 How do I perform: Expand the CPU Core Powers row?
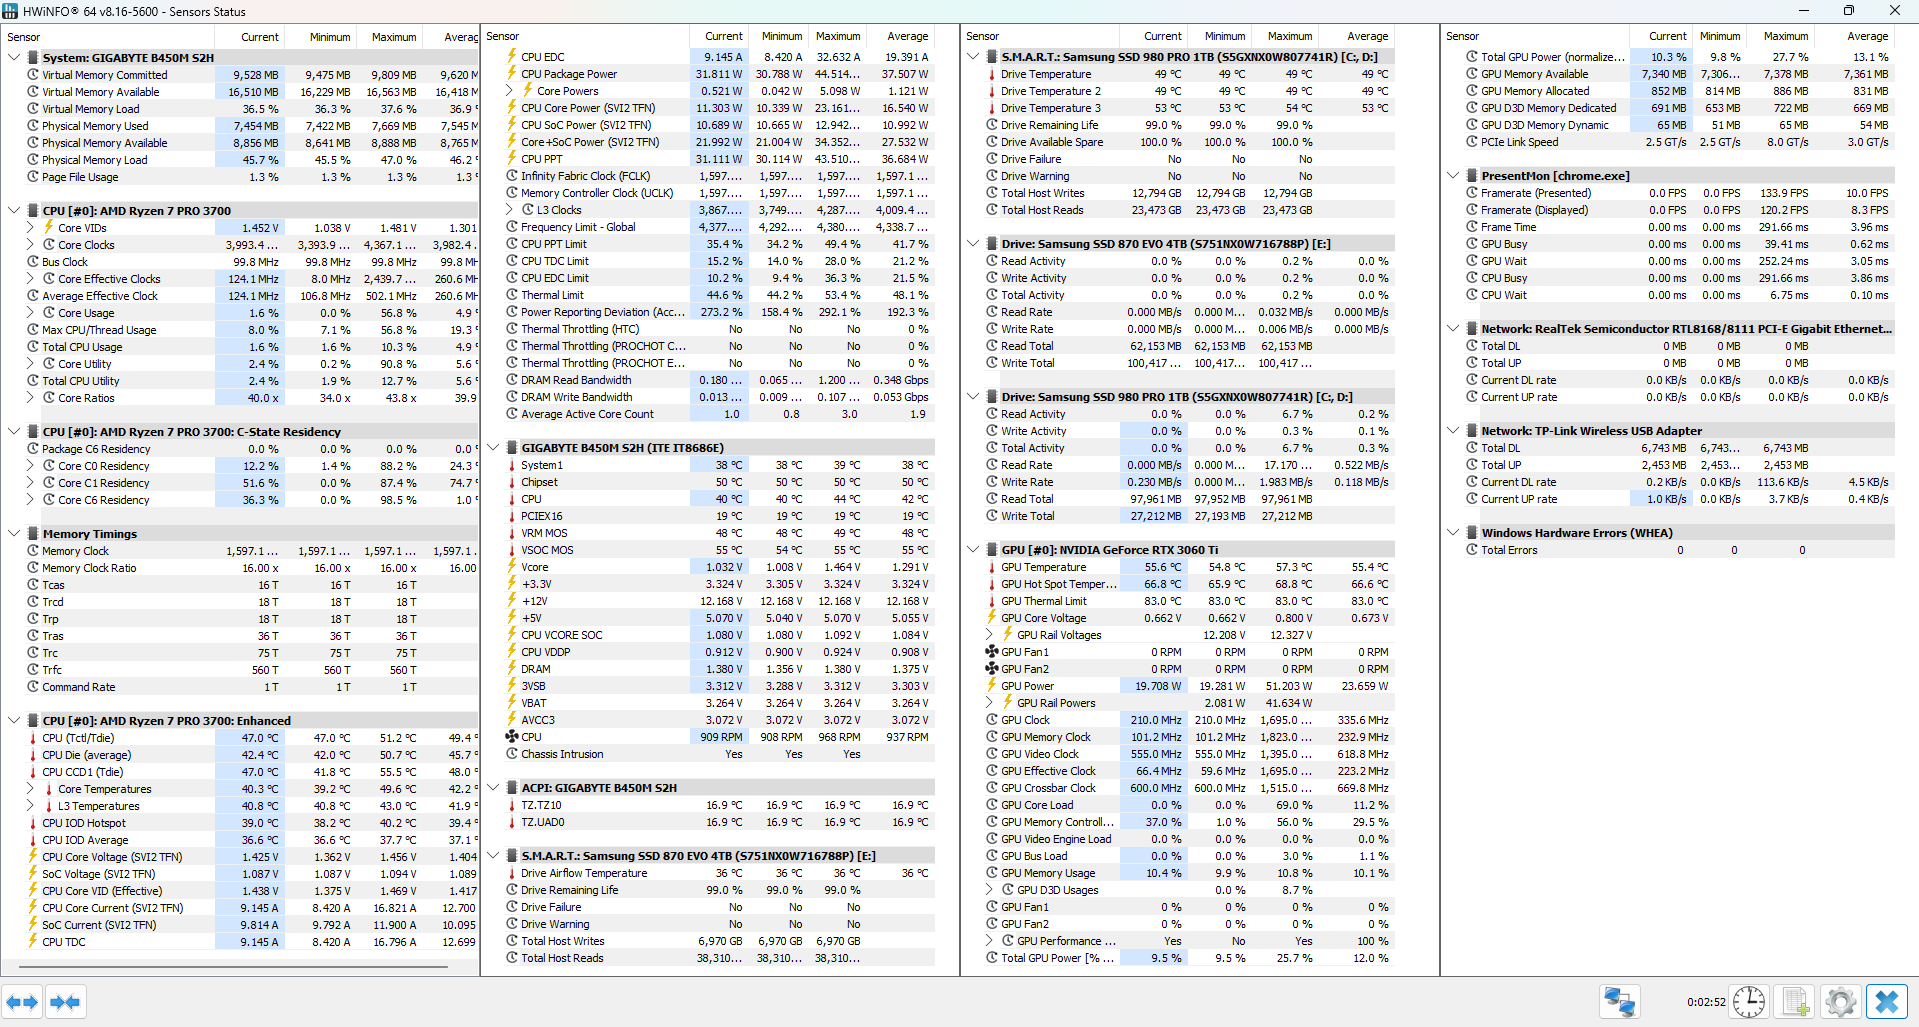(x=509, y=91)
